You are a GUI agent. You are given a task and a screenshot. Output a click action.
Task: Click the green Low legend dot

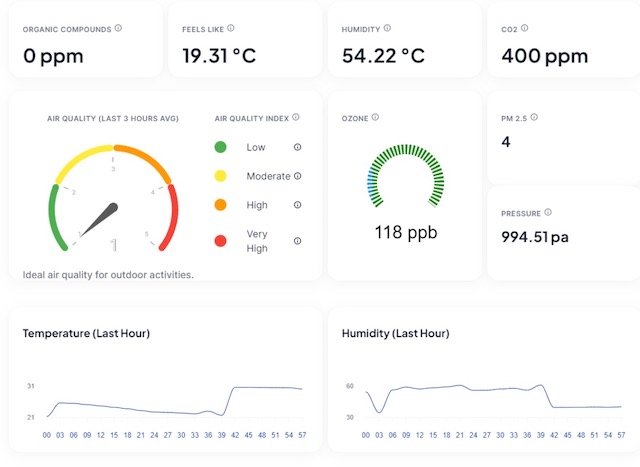(220, 147)
